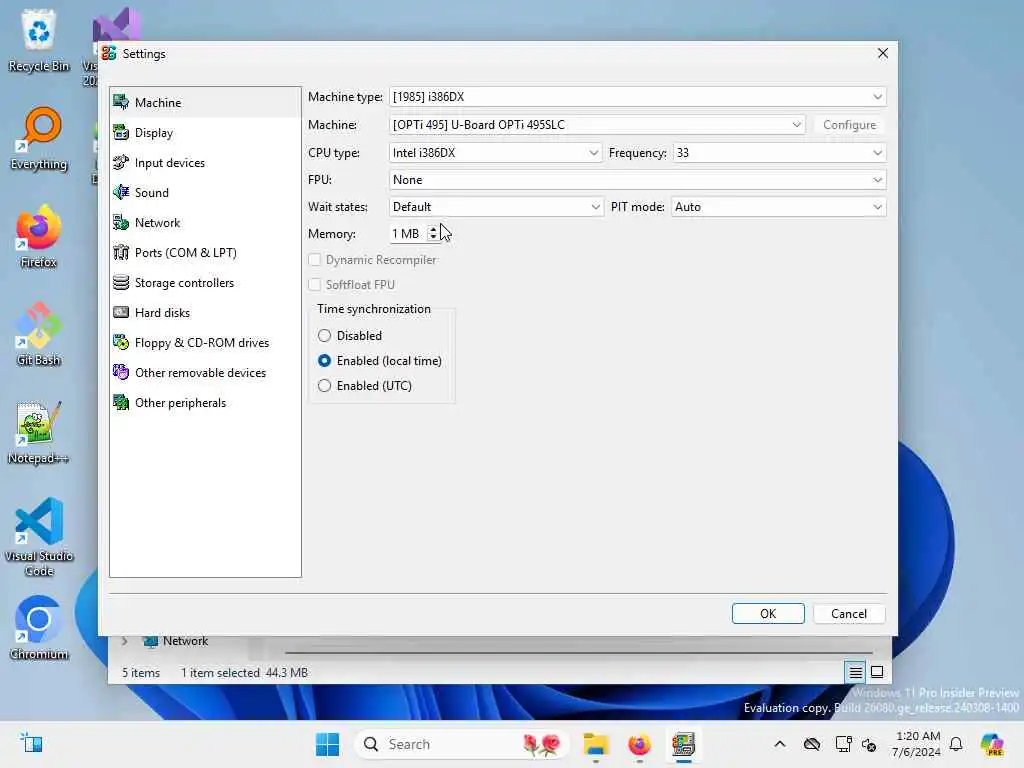Open the Other peripherals category
The height and width of the screenshot is (768, 1024).
(205, 403)
